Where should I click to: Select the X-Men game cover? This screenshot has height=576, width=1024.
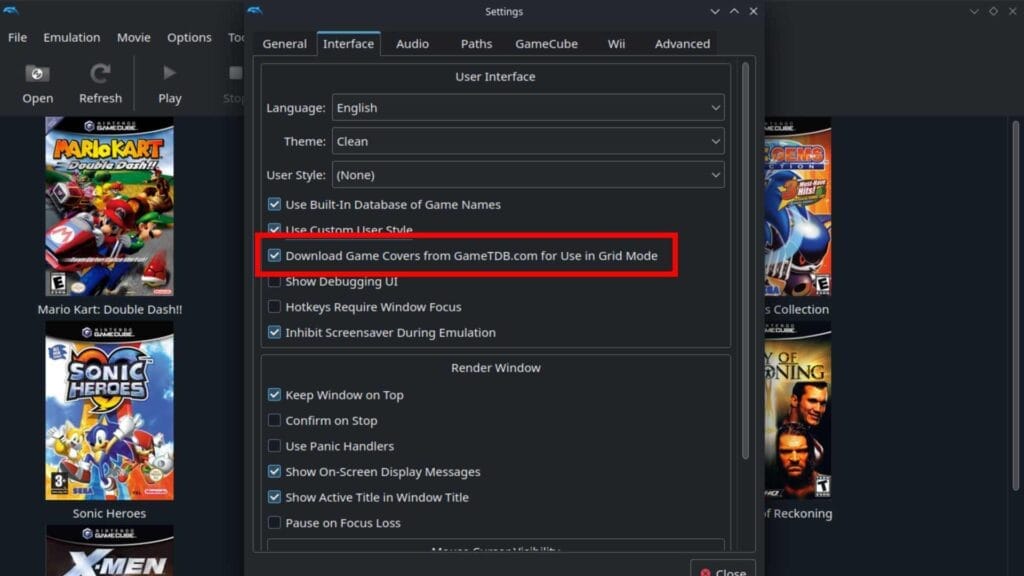(x=110, y=551)
